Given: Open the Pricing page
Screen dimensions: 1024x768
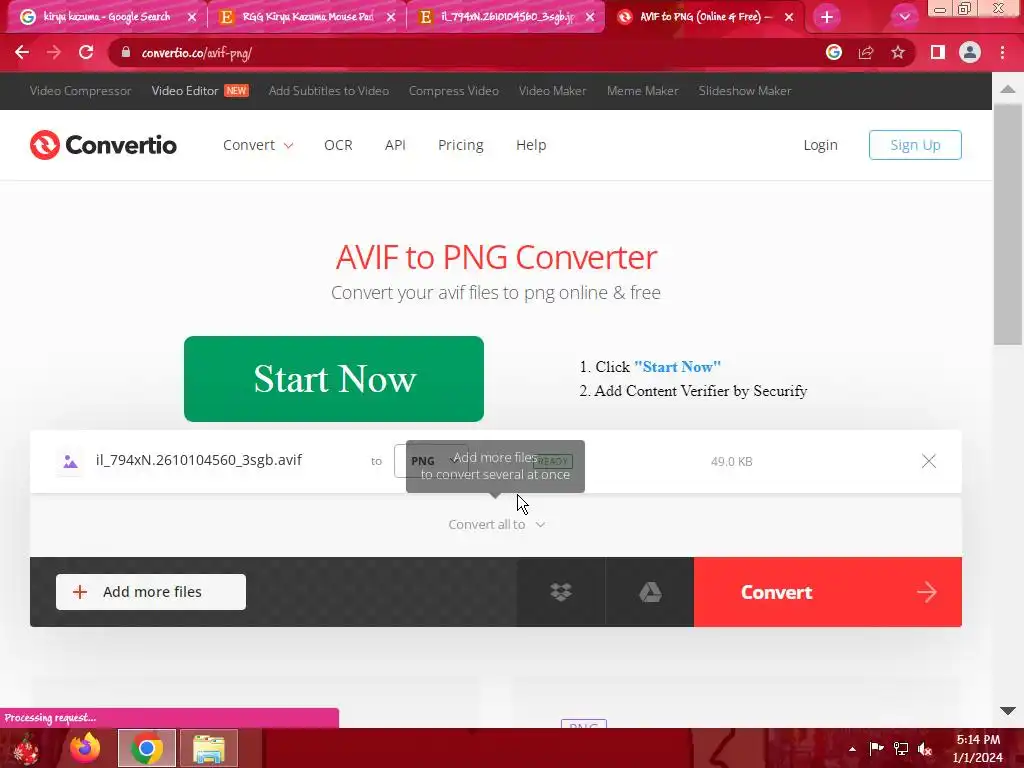Looking at the screenshot, I should [x=460, y=145].
